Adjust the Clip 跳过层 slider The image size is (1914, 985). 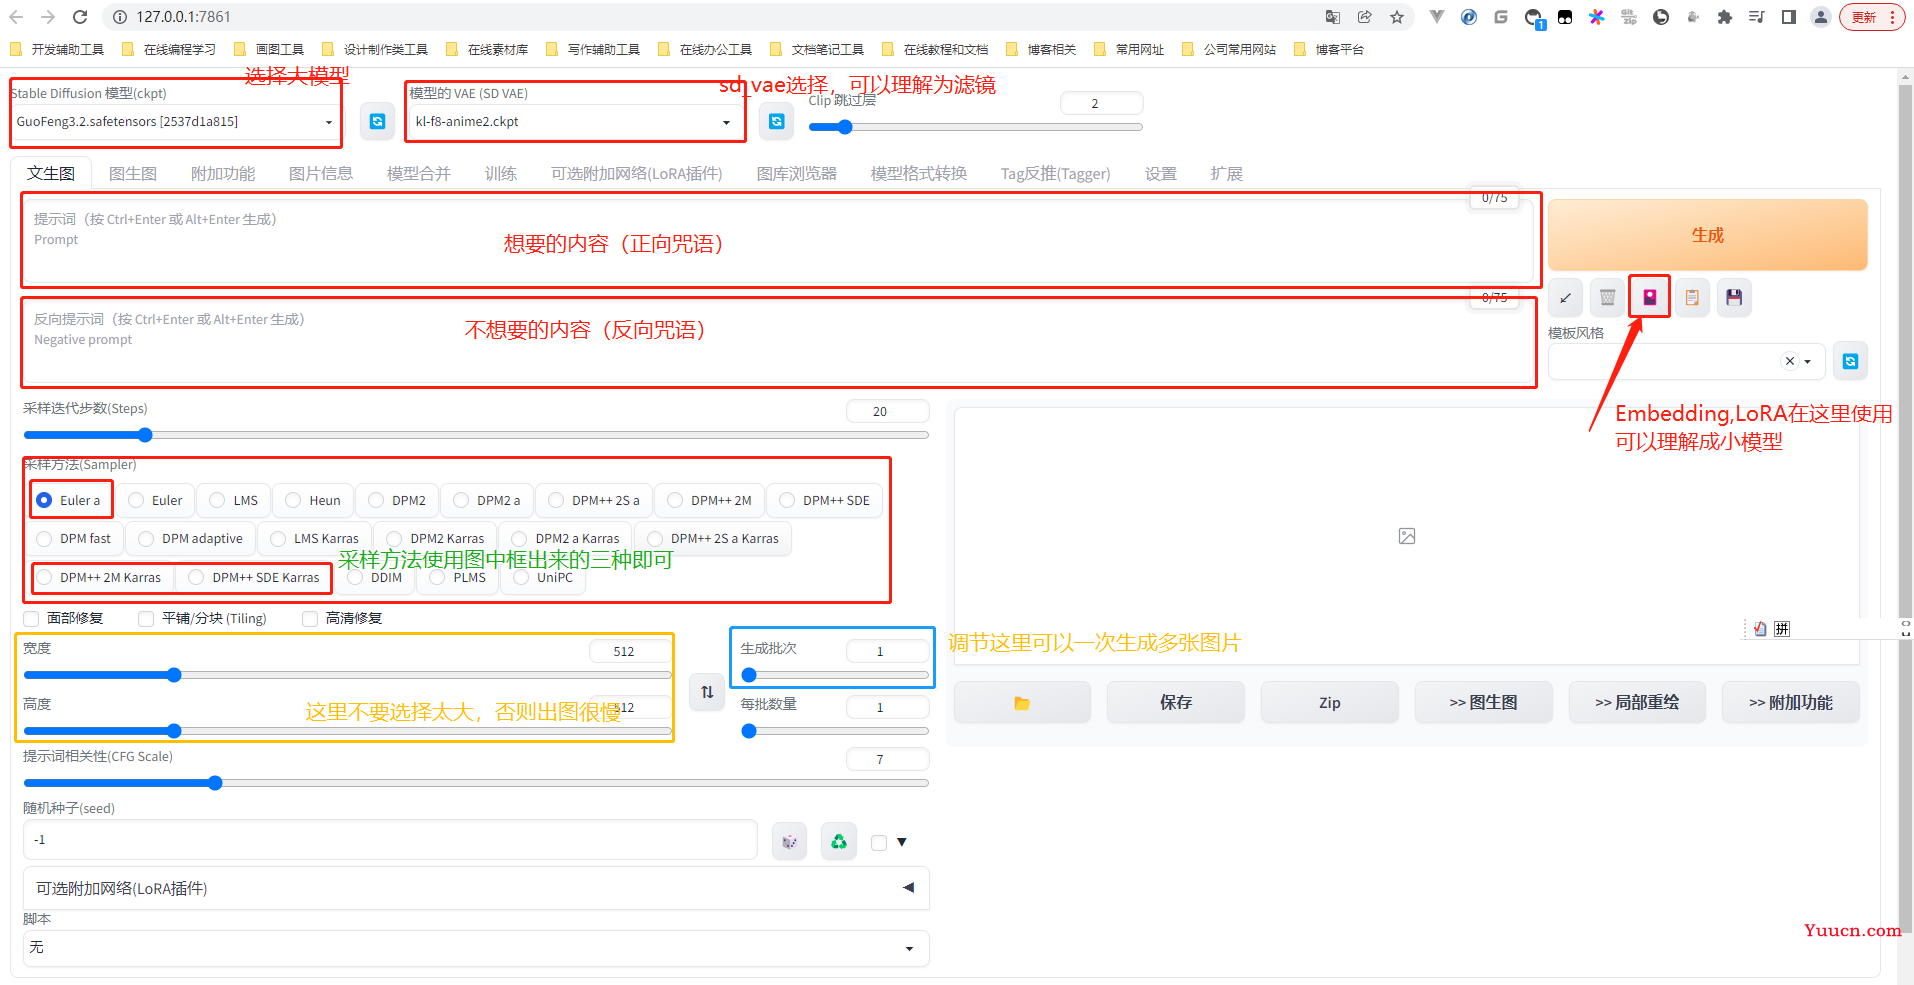975,127
